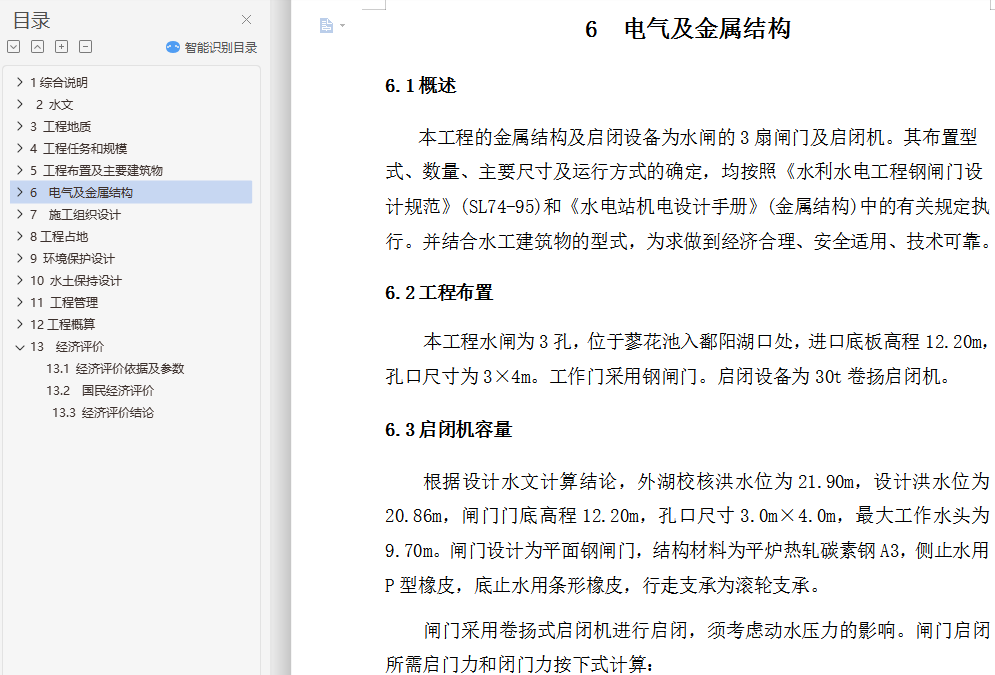Click heading 6.1 概述 in document
Screen dimensions: 995x675
tap(421, 86)
